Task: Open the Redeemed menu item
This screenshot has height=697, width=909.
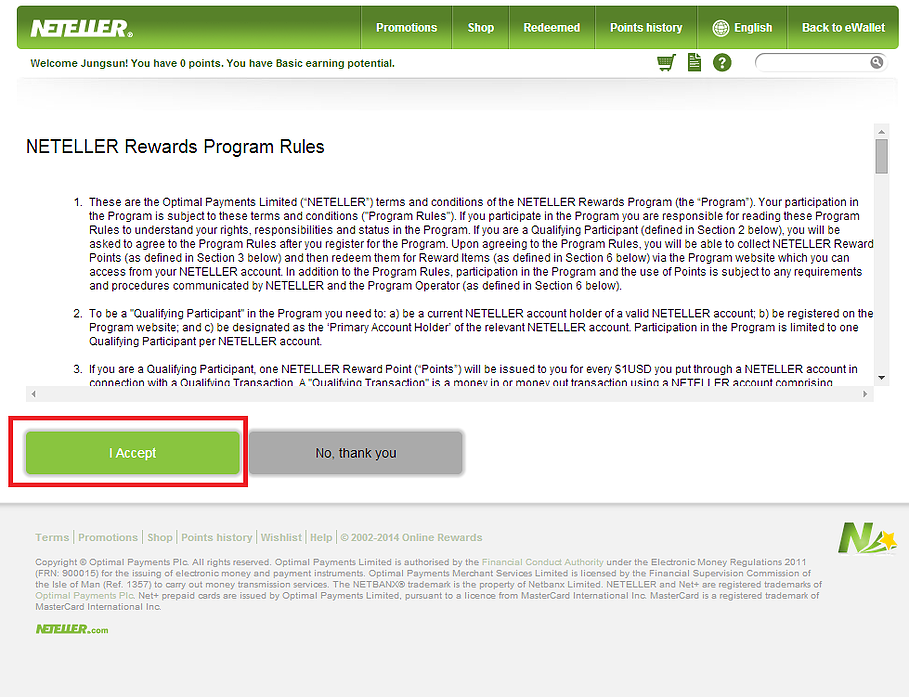Action: 551,27
